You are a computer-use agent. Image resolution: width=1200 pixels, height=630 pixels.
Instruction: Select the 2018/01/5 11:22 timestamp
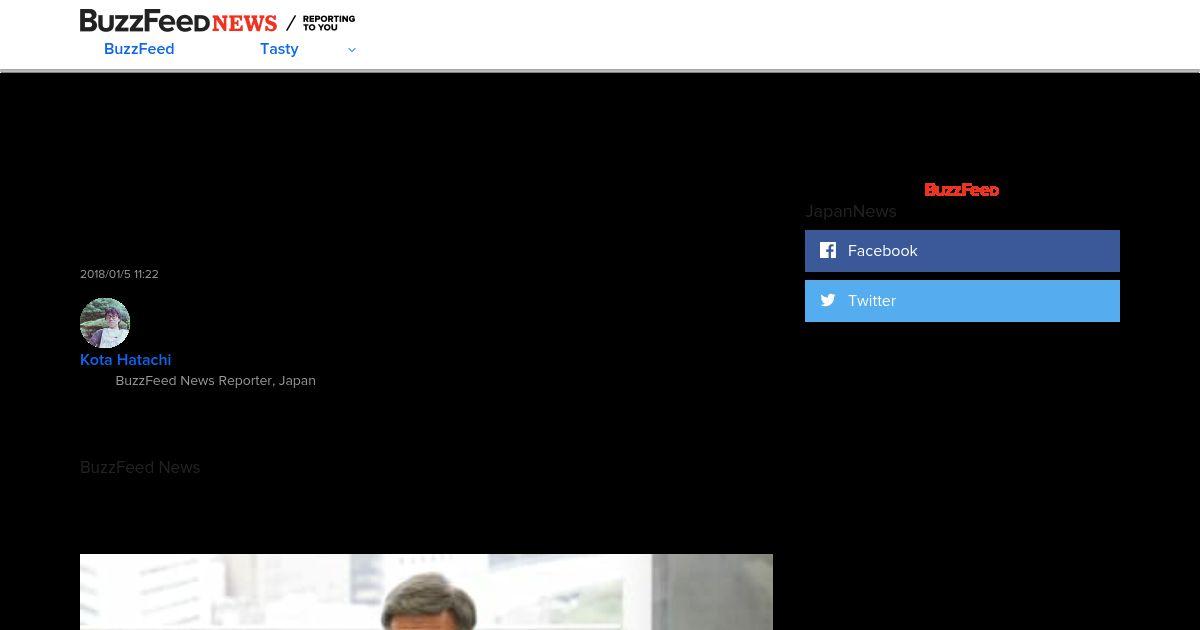coord(119,274)
